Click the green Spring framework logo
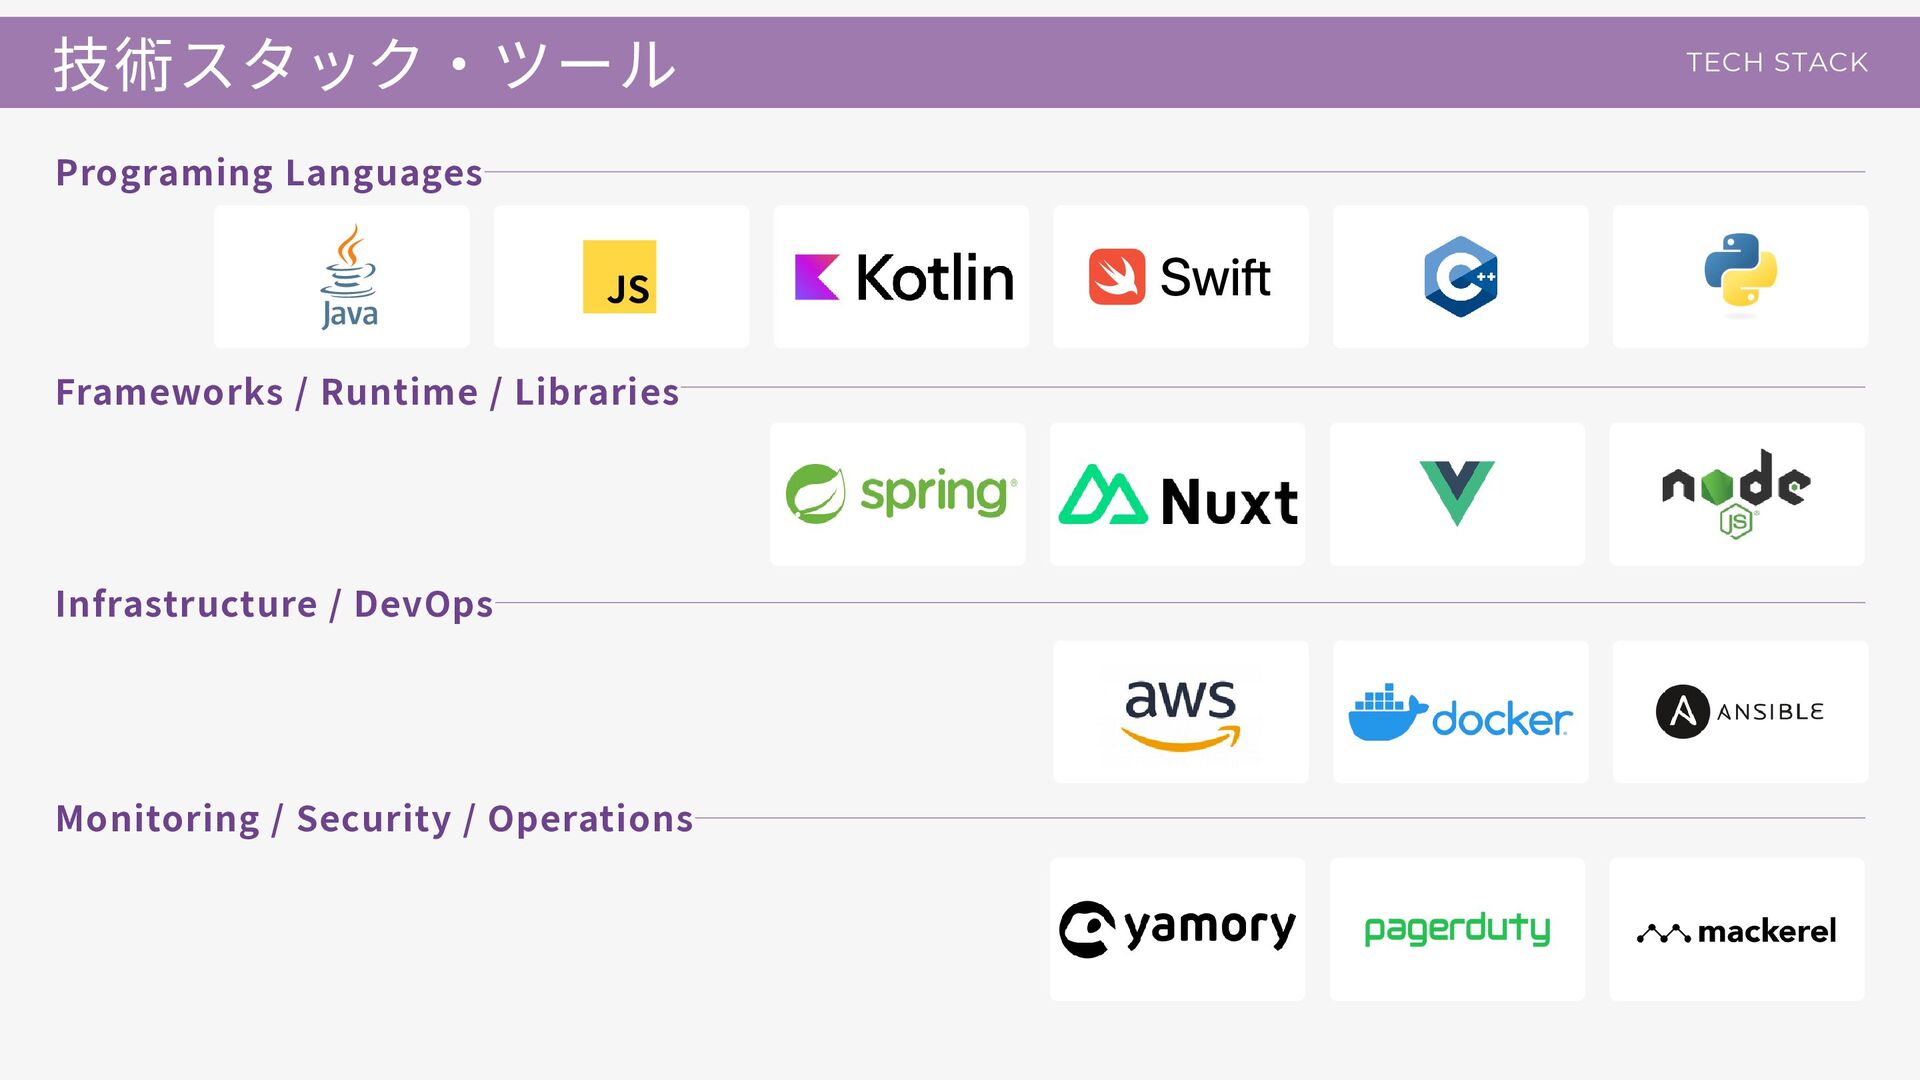This screenshot has width=1920, height=1080. tap(898, 494)
